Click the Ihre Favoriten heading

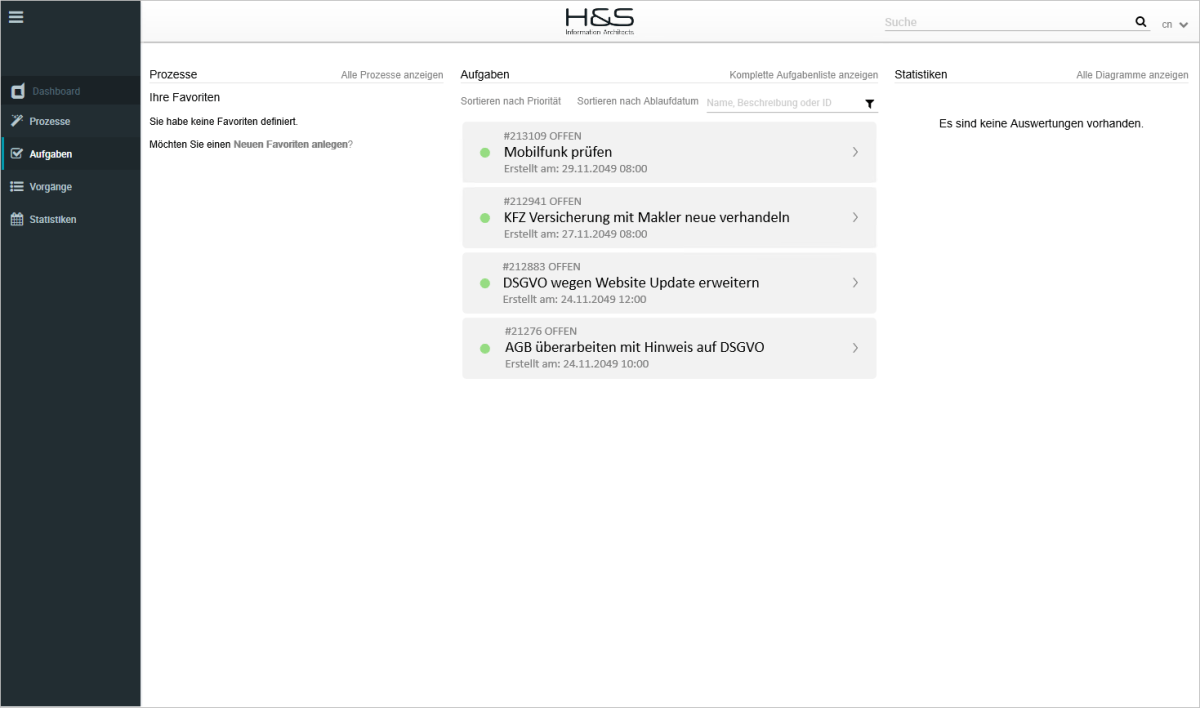click(184, 98)
